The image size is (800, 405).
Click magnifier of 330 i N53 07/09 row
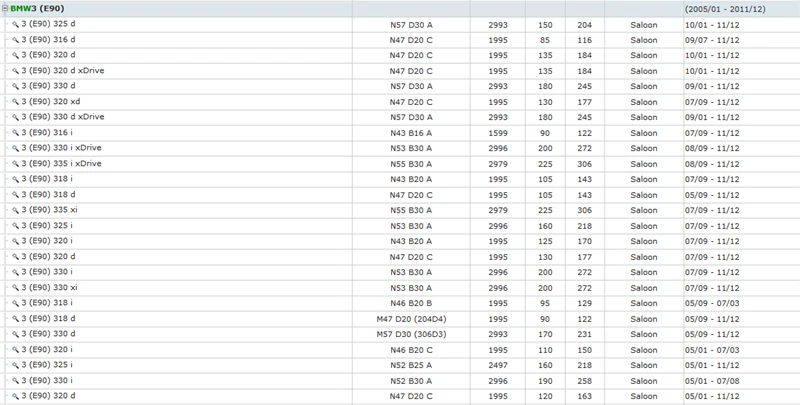click(x=15, y=272)
